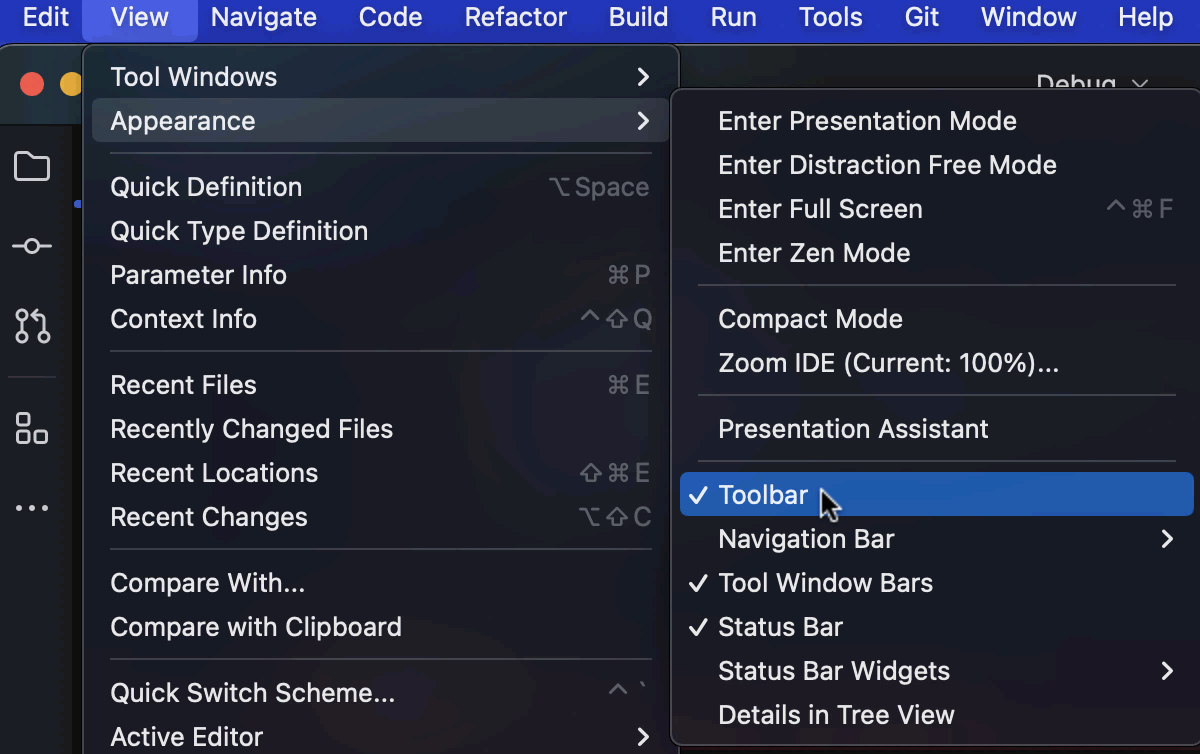1200x754 pixels.
Task: Open the Refactor menu in menu bar
Action: [x=516, y=17]
